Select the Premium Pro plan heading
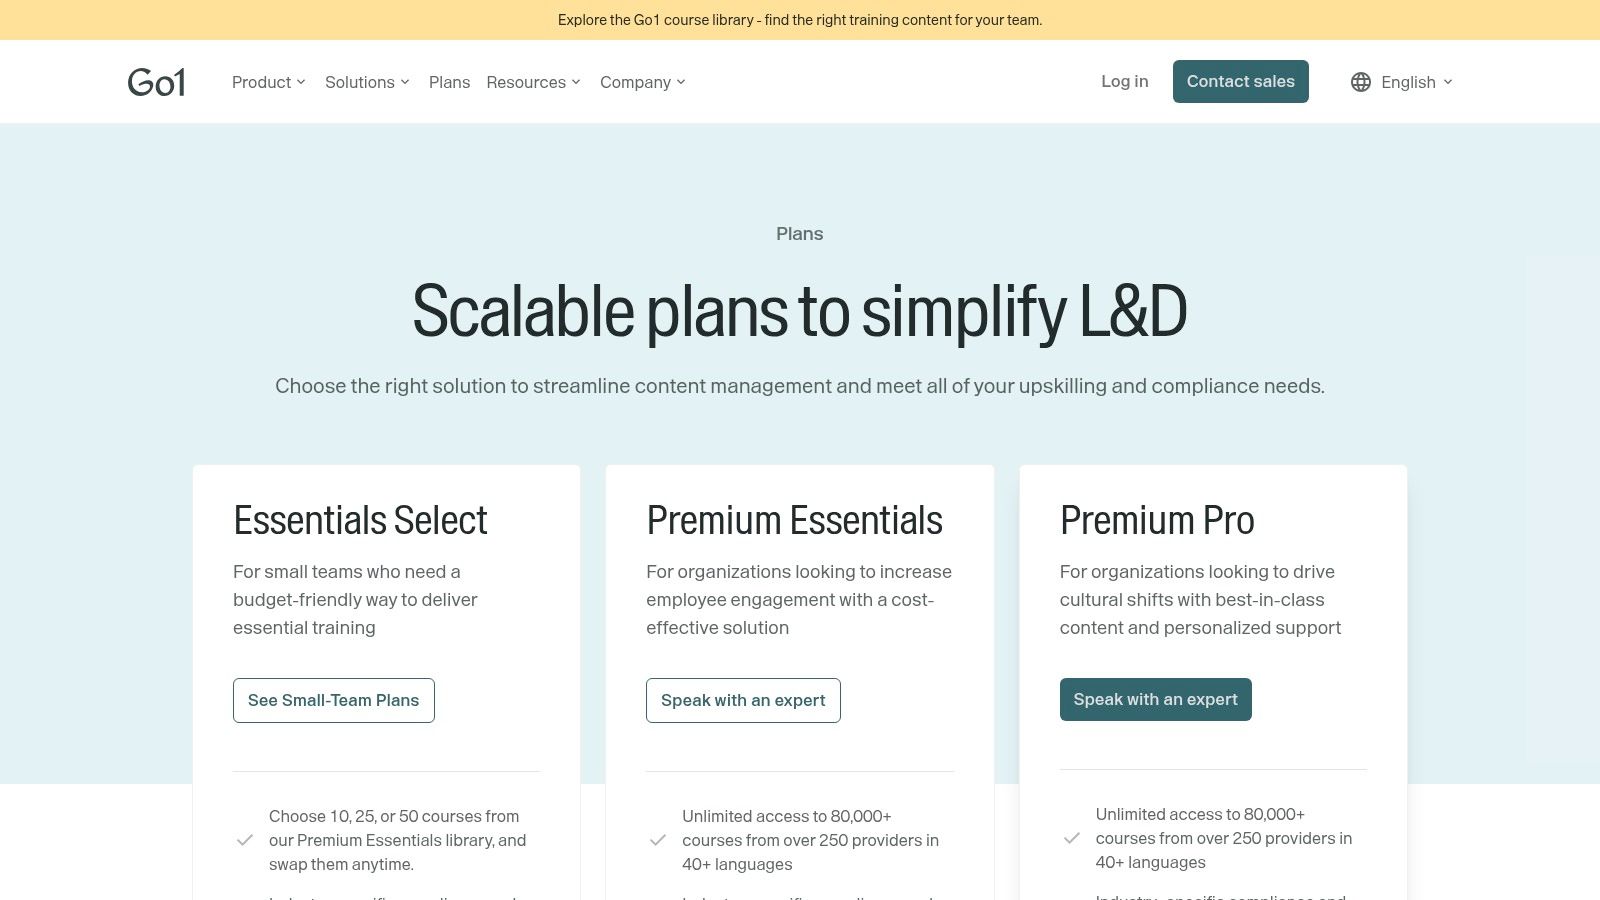This screenshot has width=1600, height=900. tap(1157, 520)
